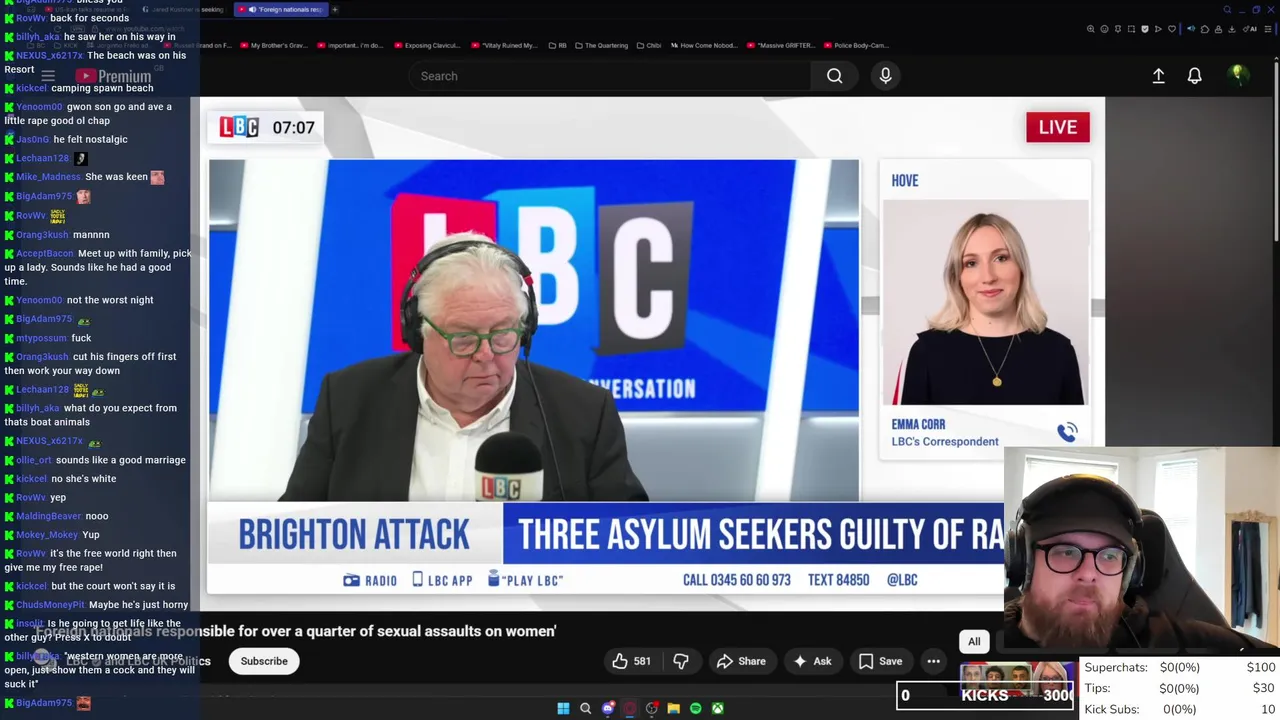
Task: Open 'Massive GRIFTER...' bookmark
Action: click(x=781, y=45)
